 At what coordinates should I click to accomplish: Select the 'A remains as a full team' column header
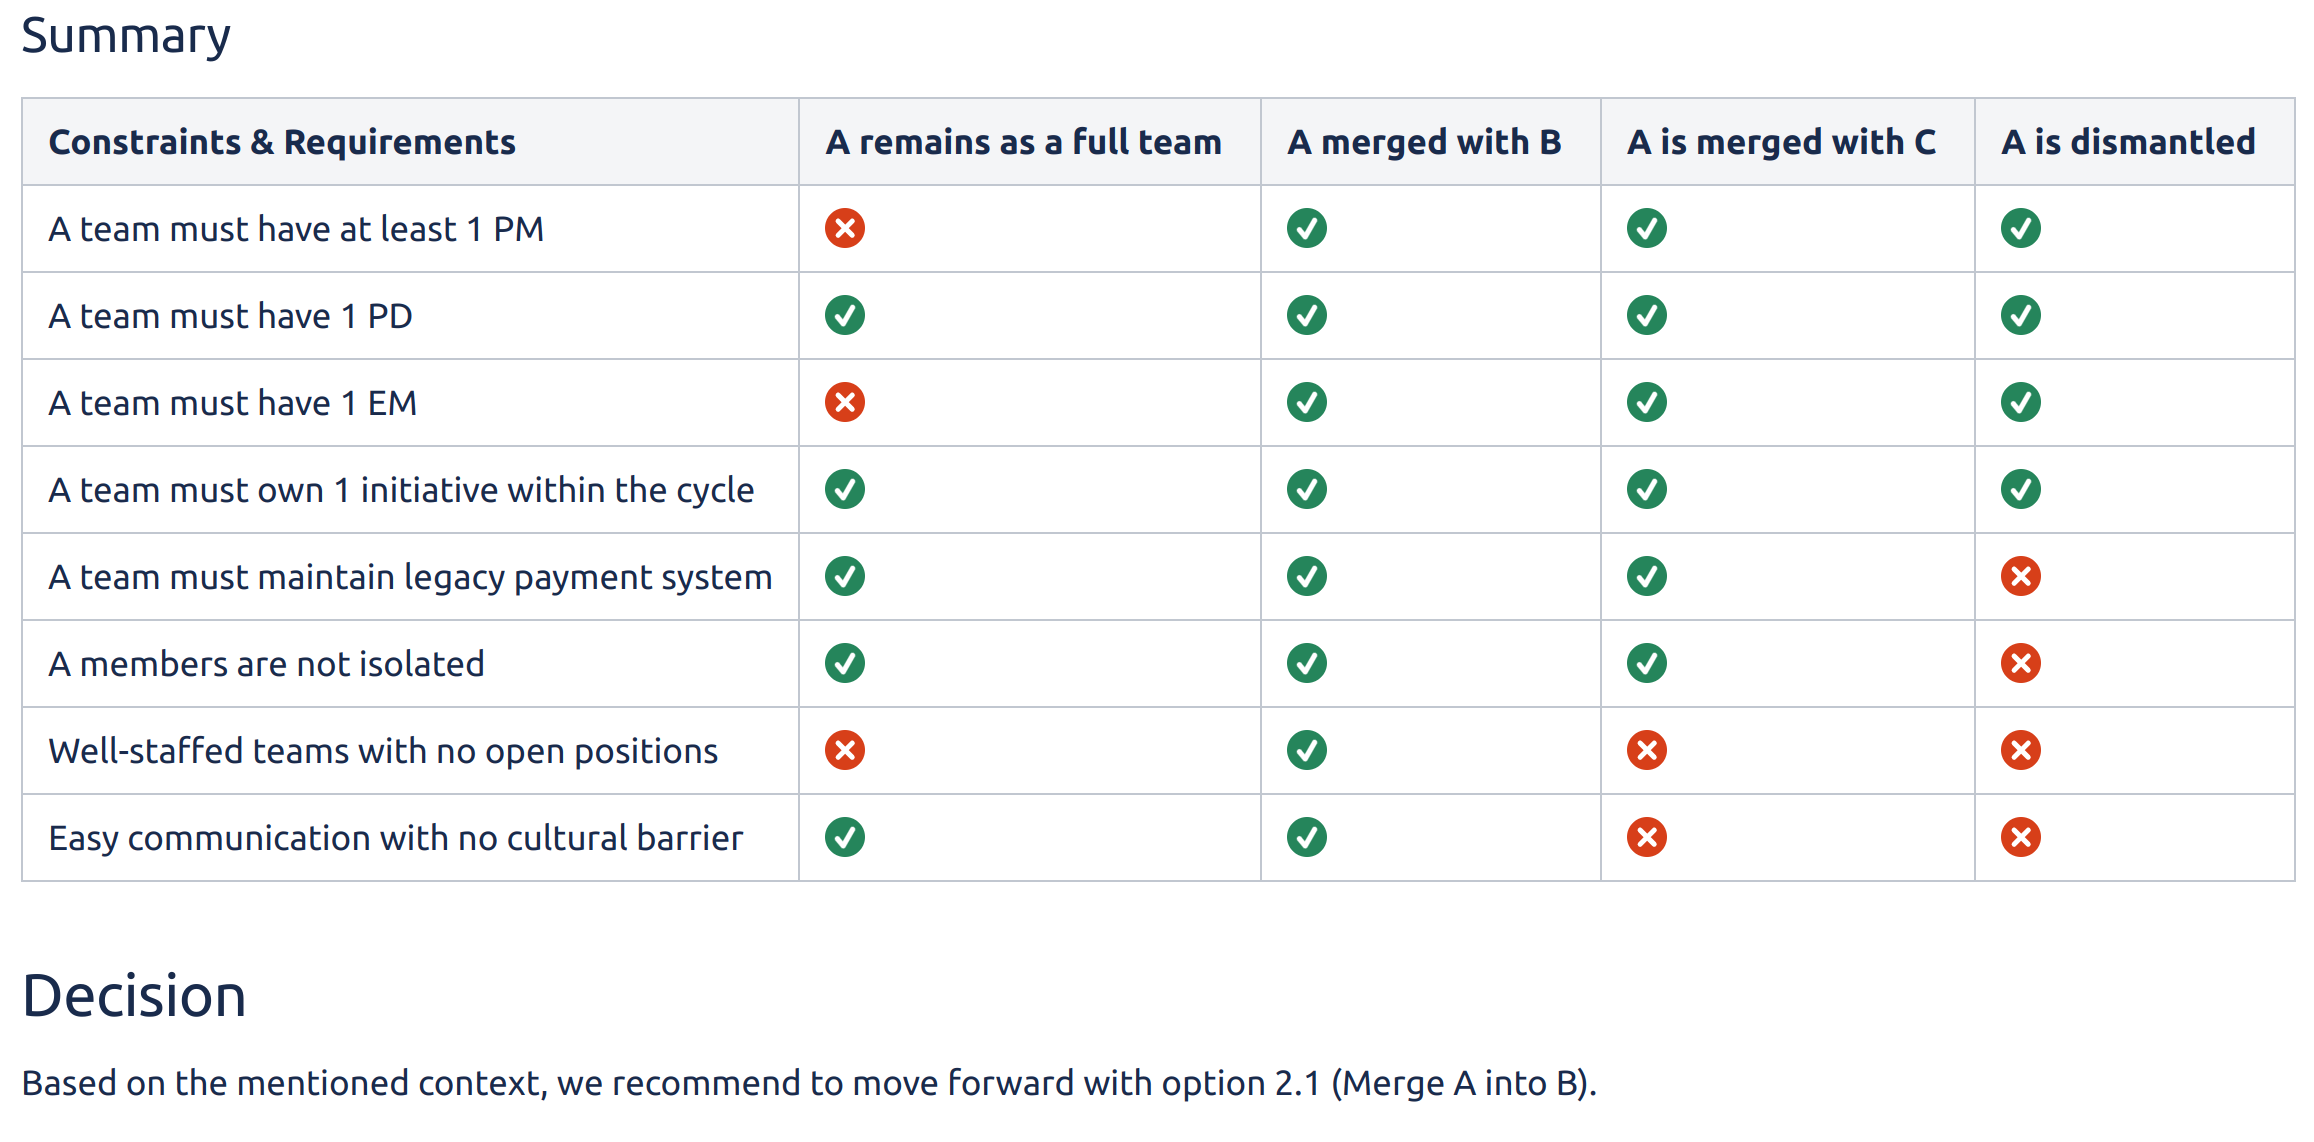click(1023, 142)
